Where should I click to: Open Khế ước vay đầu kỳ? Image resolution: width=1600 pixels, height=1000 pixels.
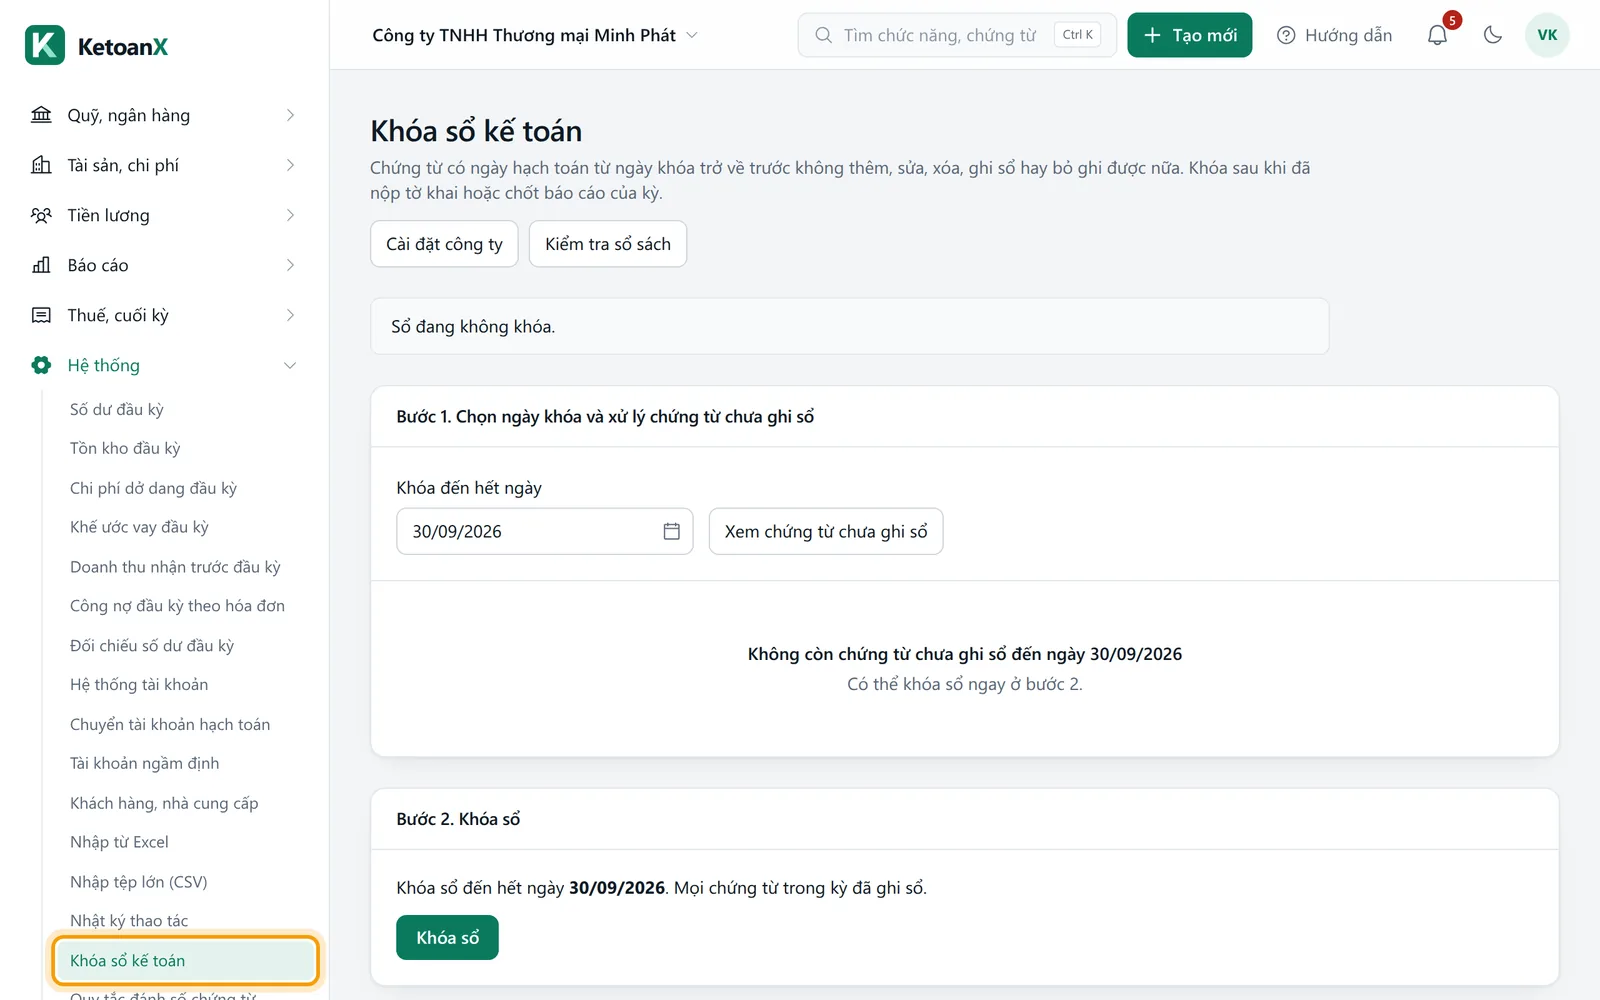point(139,527)
